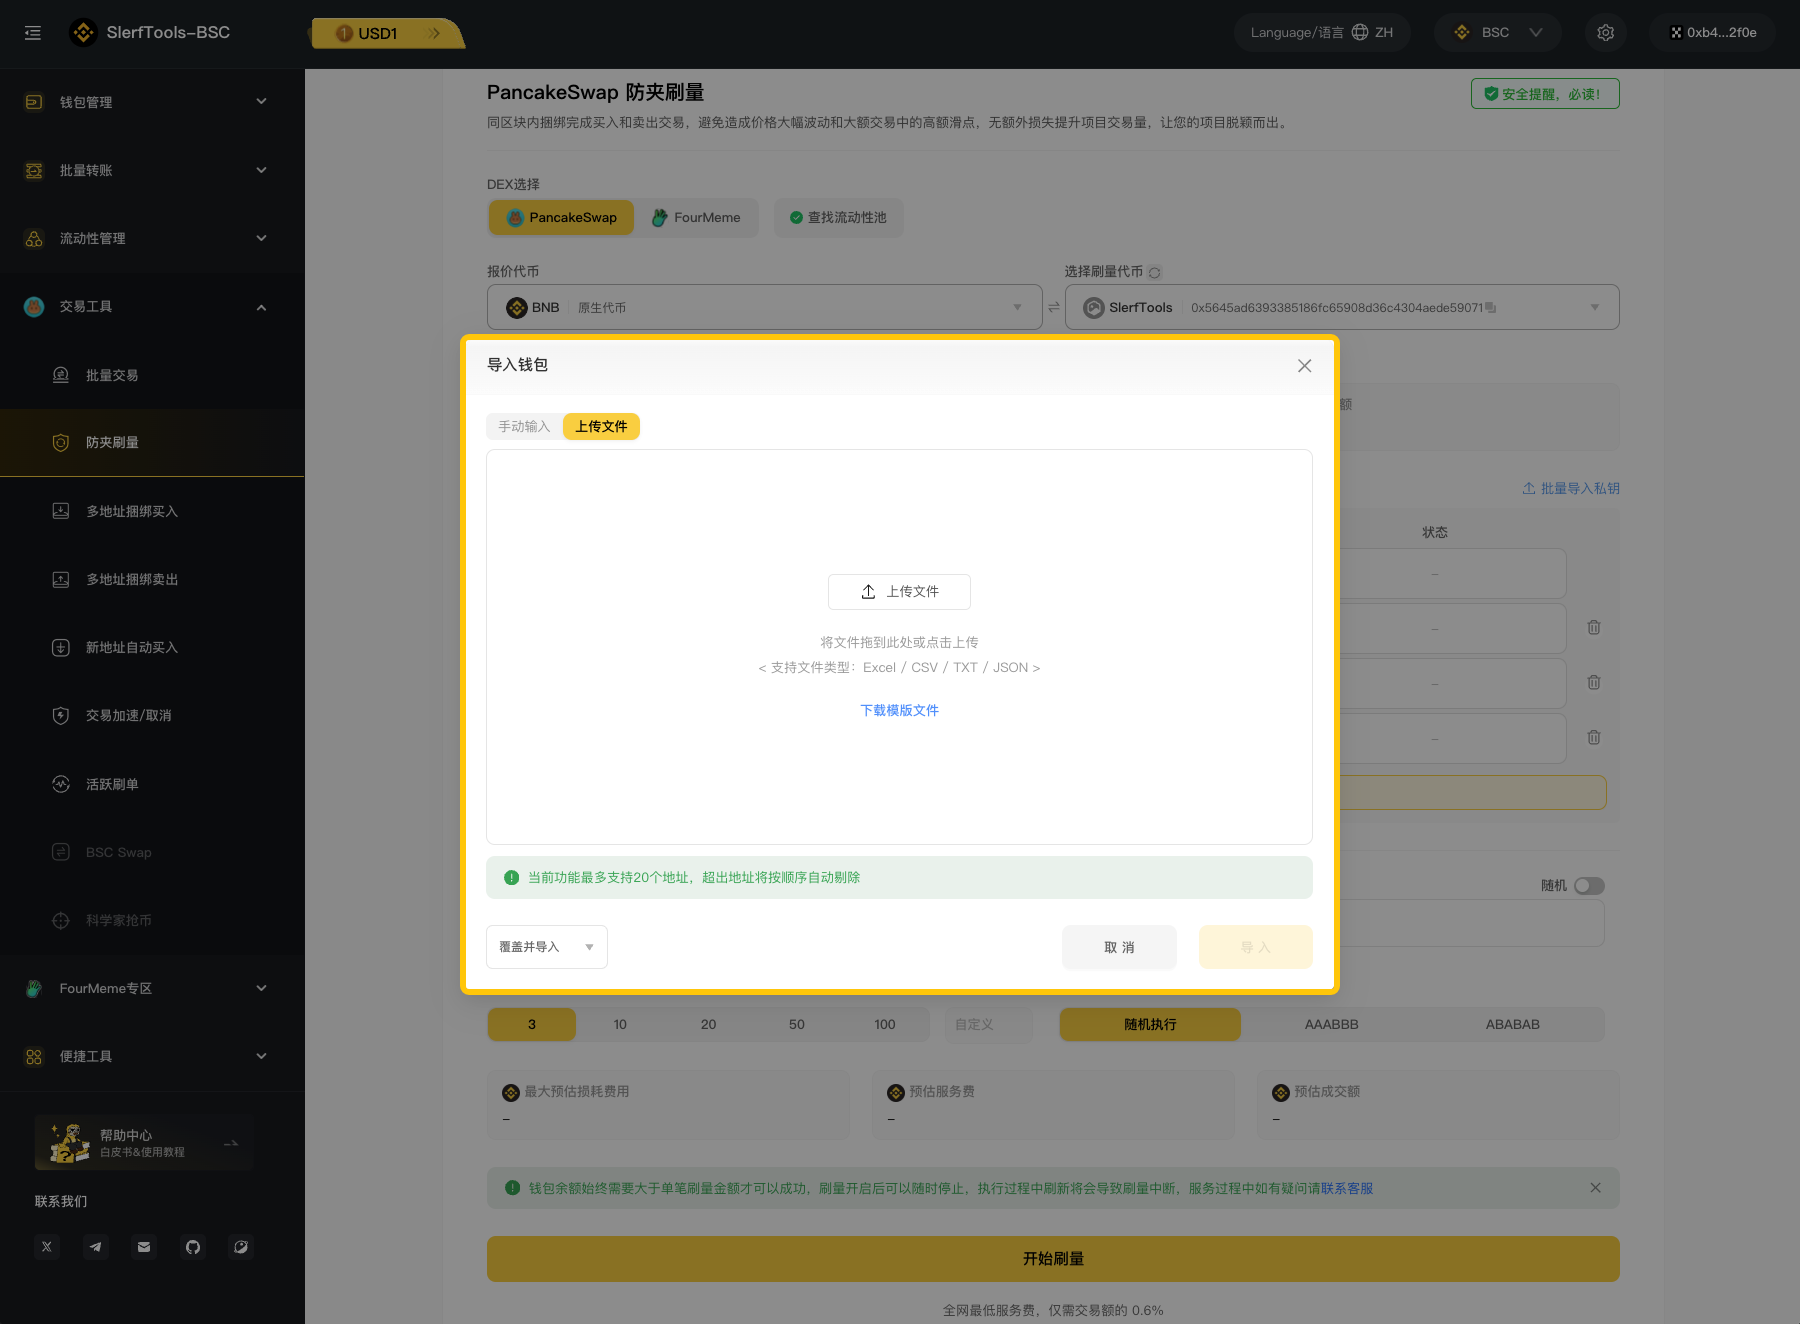Click the sidebar collapse hamburger icon
The width and height of the screenshot is (1800, 1324).
(x=33, y=33)
